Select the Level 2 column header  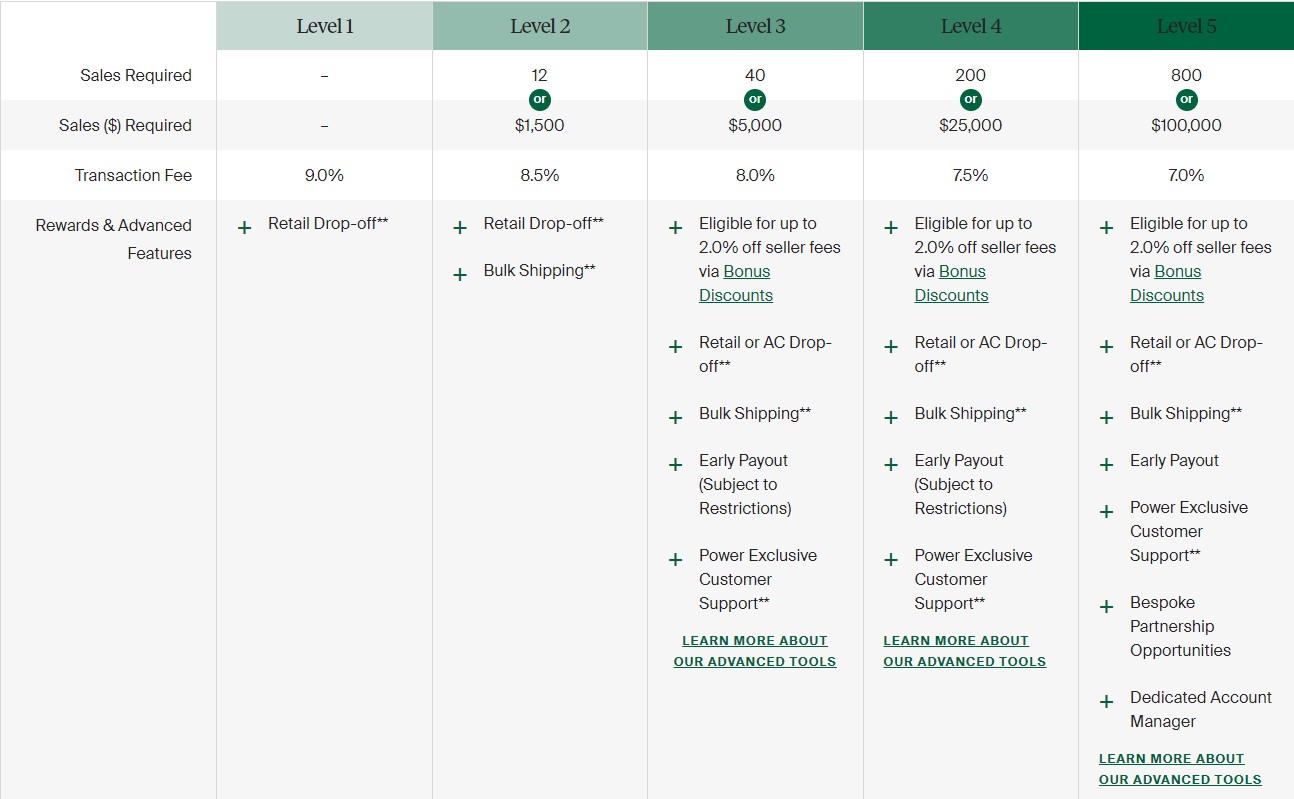point(540,26)
